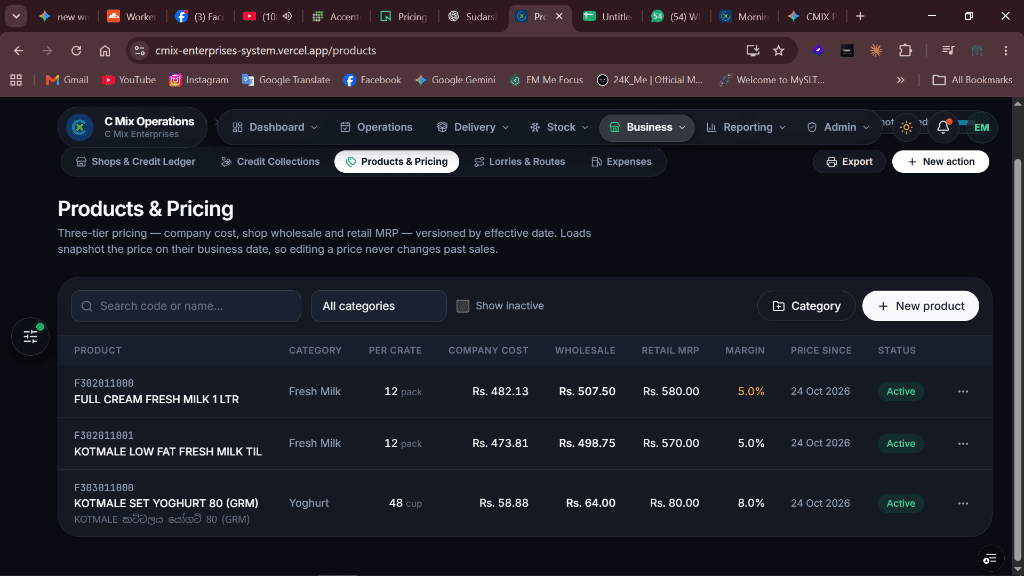Add a New product
The image size is (1024, 576).
pyautogui.click(x=920, y=306)
